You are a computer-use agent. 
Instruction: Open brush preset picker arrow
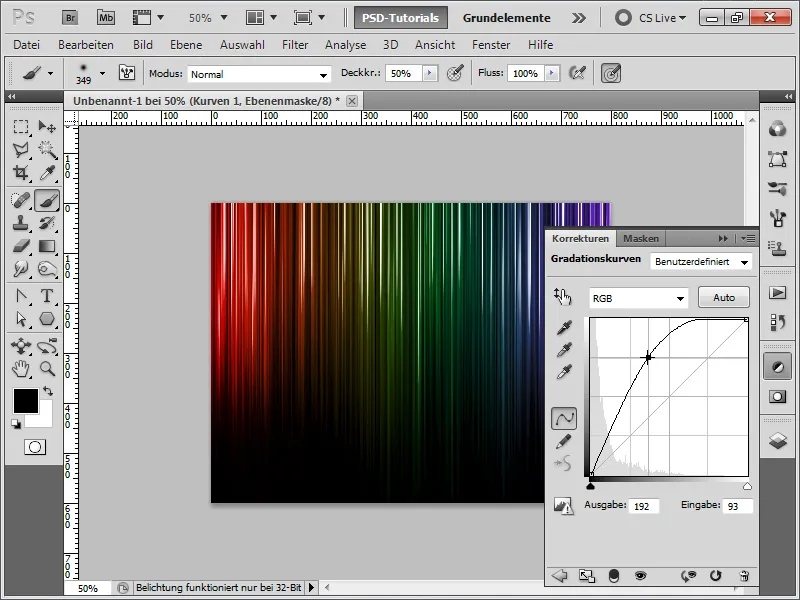[102, 73]
